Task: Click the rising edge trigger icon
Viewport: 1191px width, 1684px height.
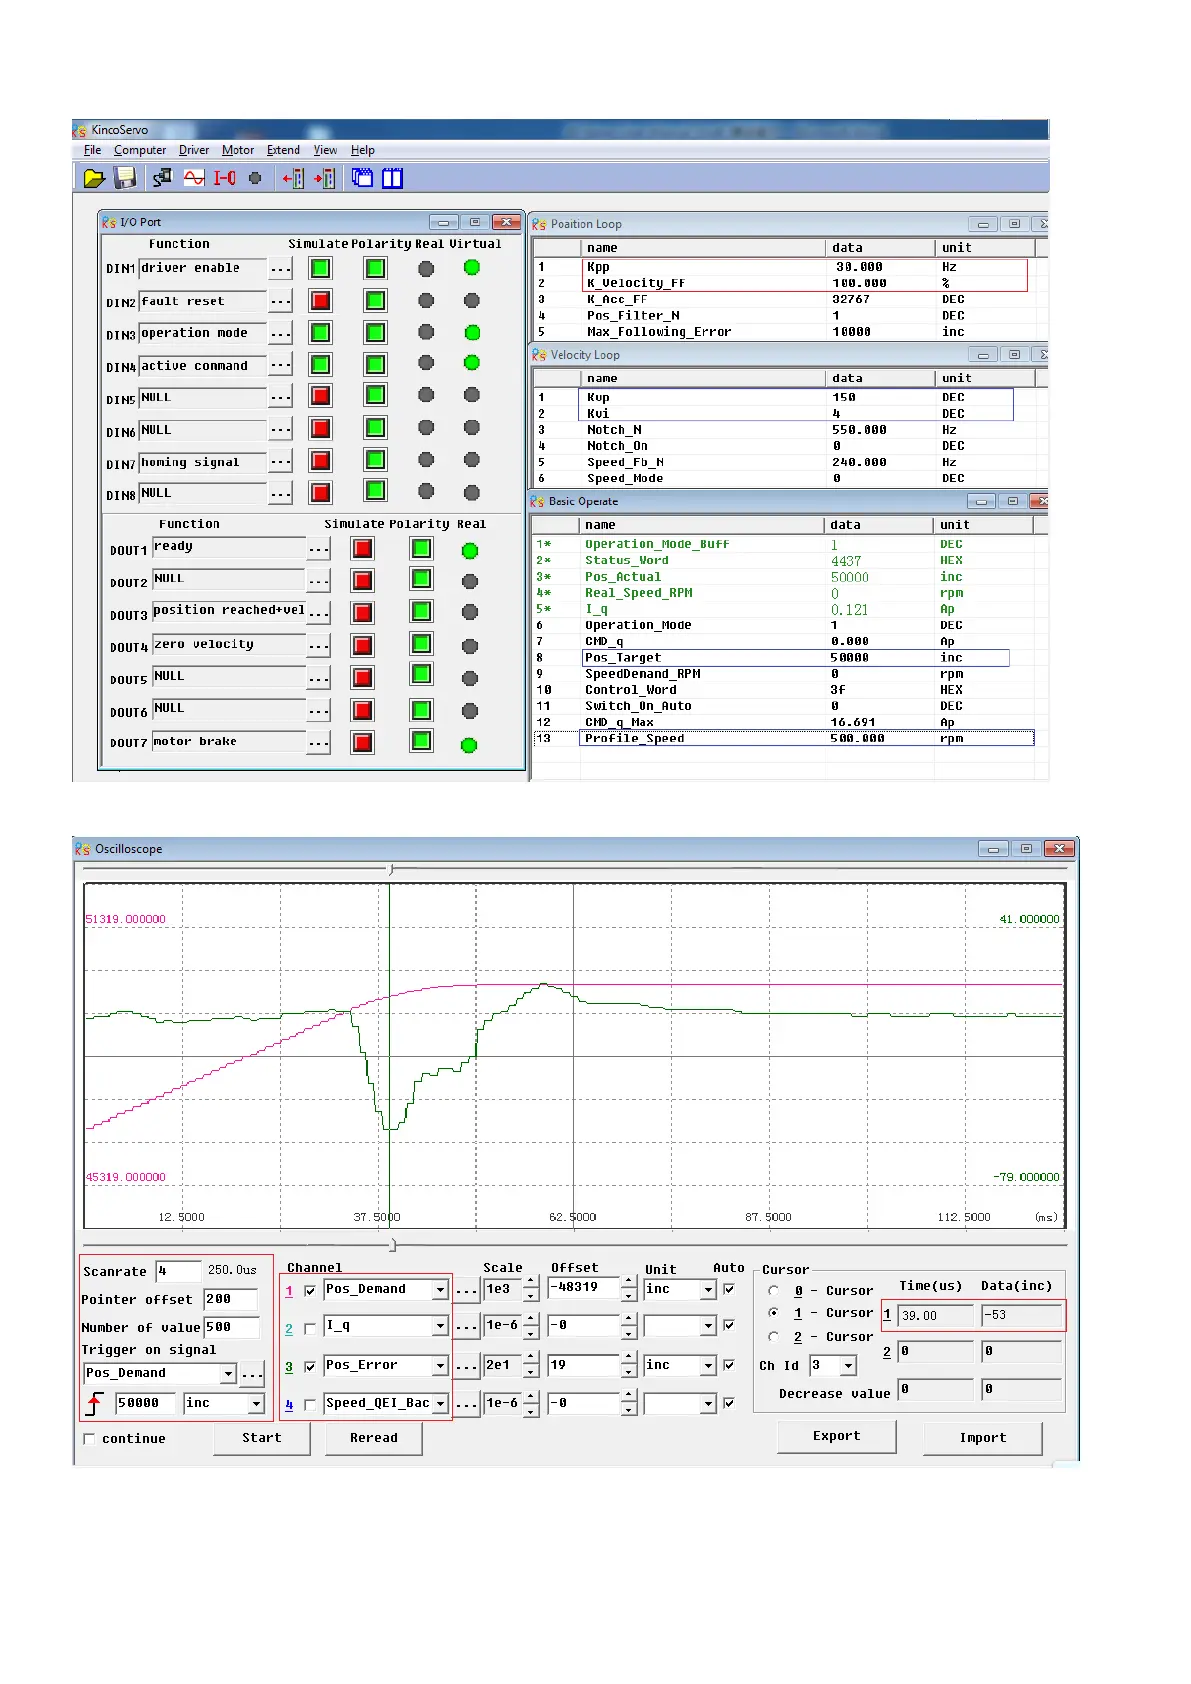Action: (x=95, y=1404)
